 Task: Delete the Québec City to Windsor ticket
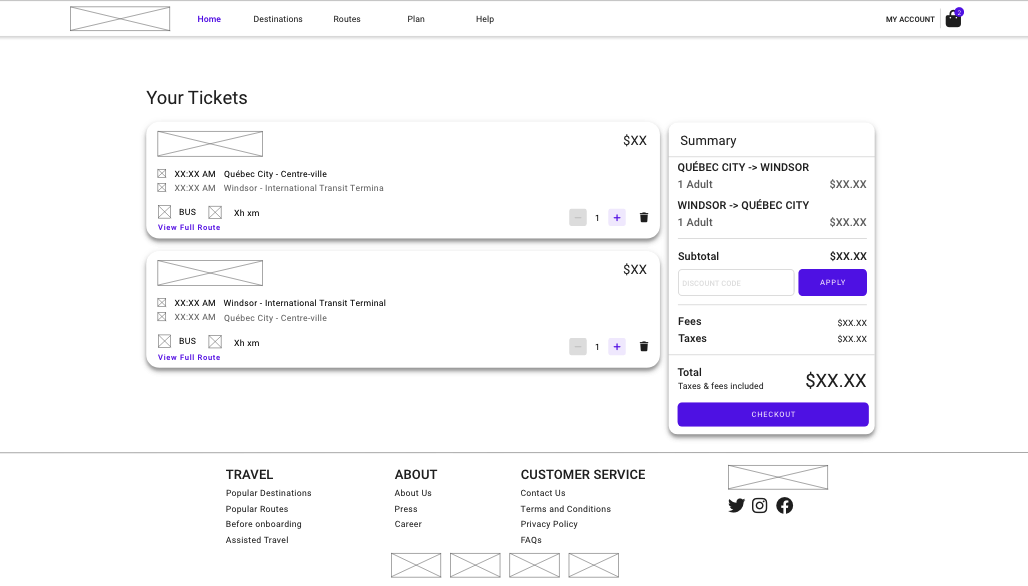pos(644,217)
